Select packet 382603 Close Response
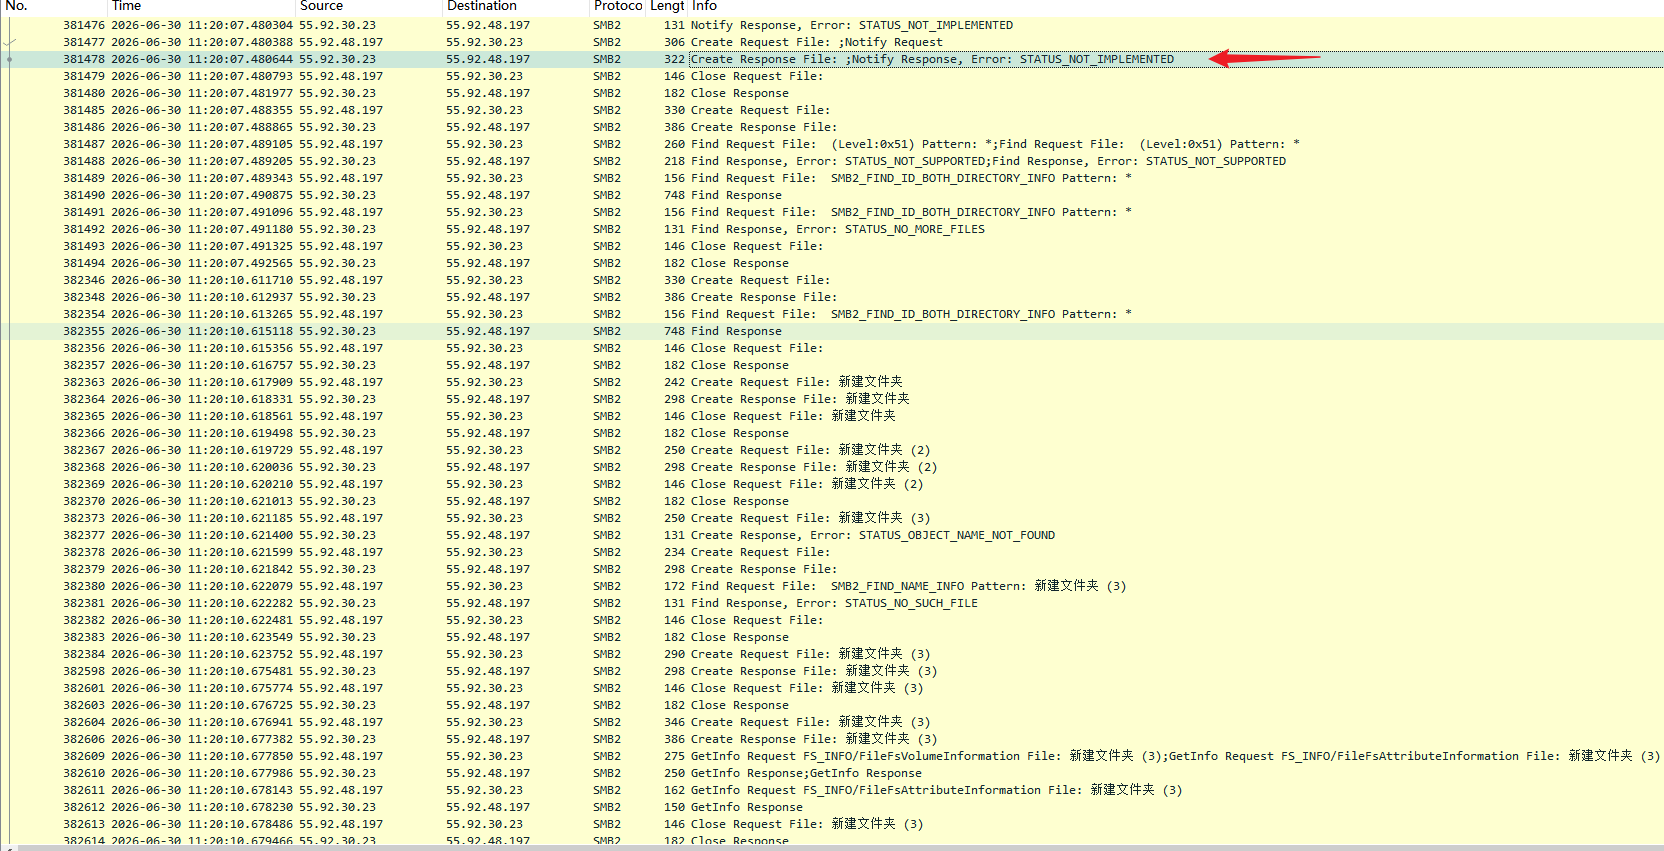 pyautogui.click(x=832, y=705)
